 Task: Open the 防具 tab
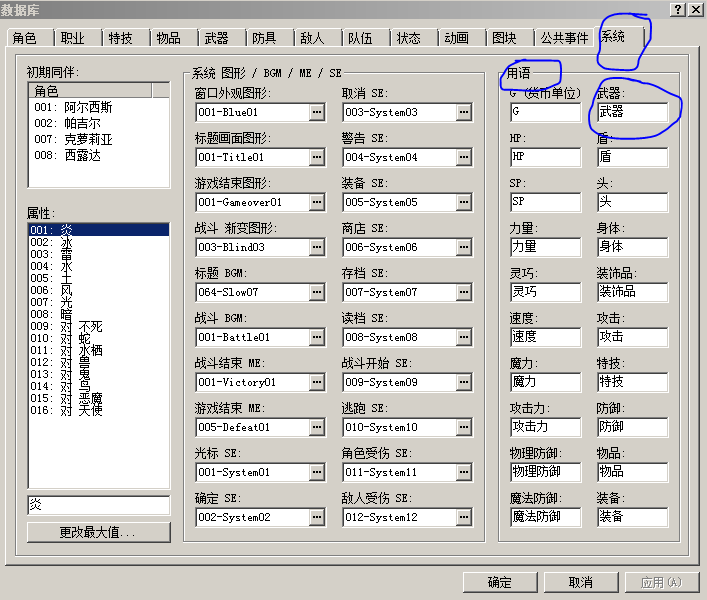(270, 38)
